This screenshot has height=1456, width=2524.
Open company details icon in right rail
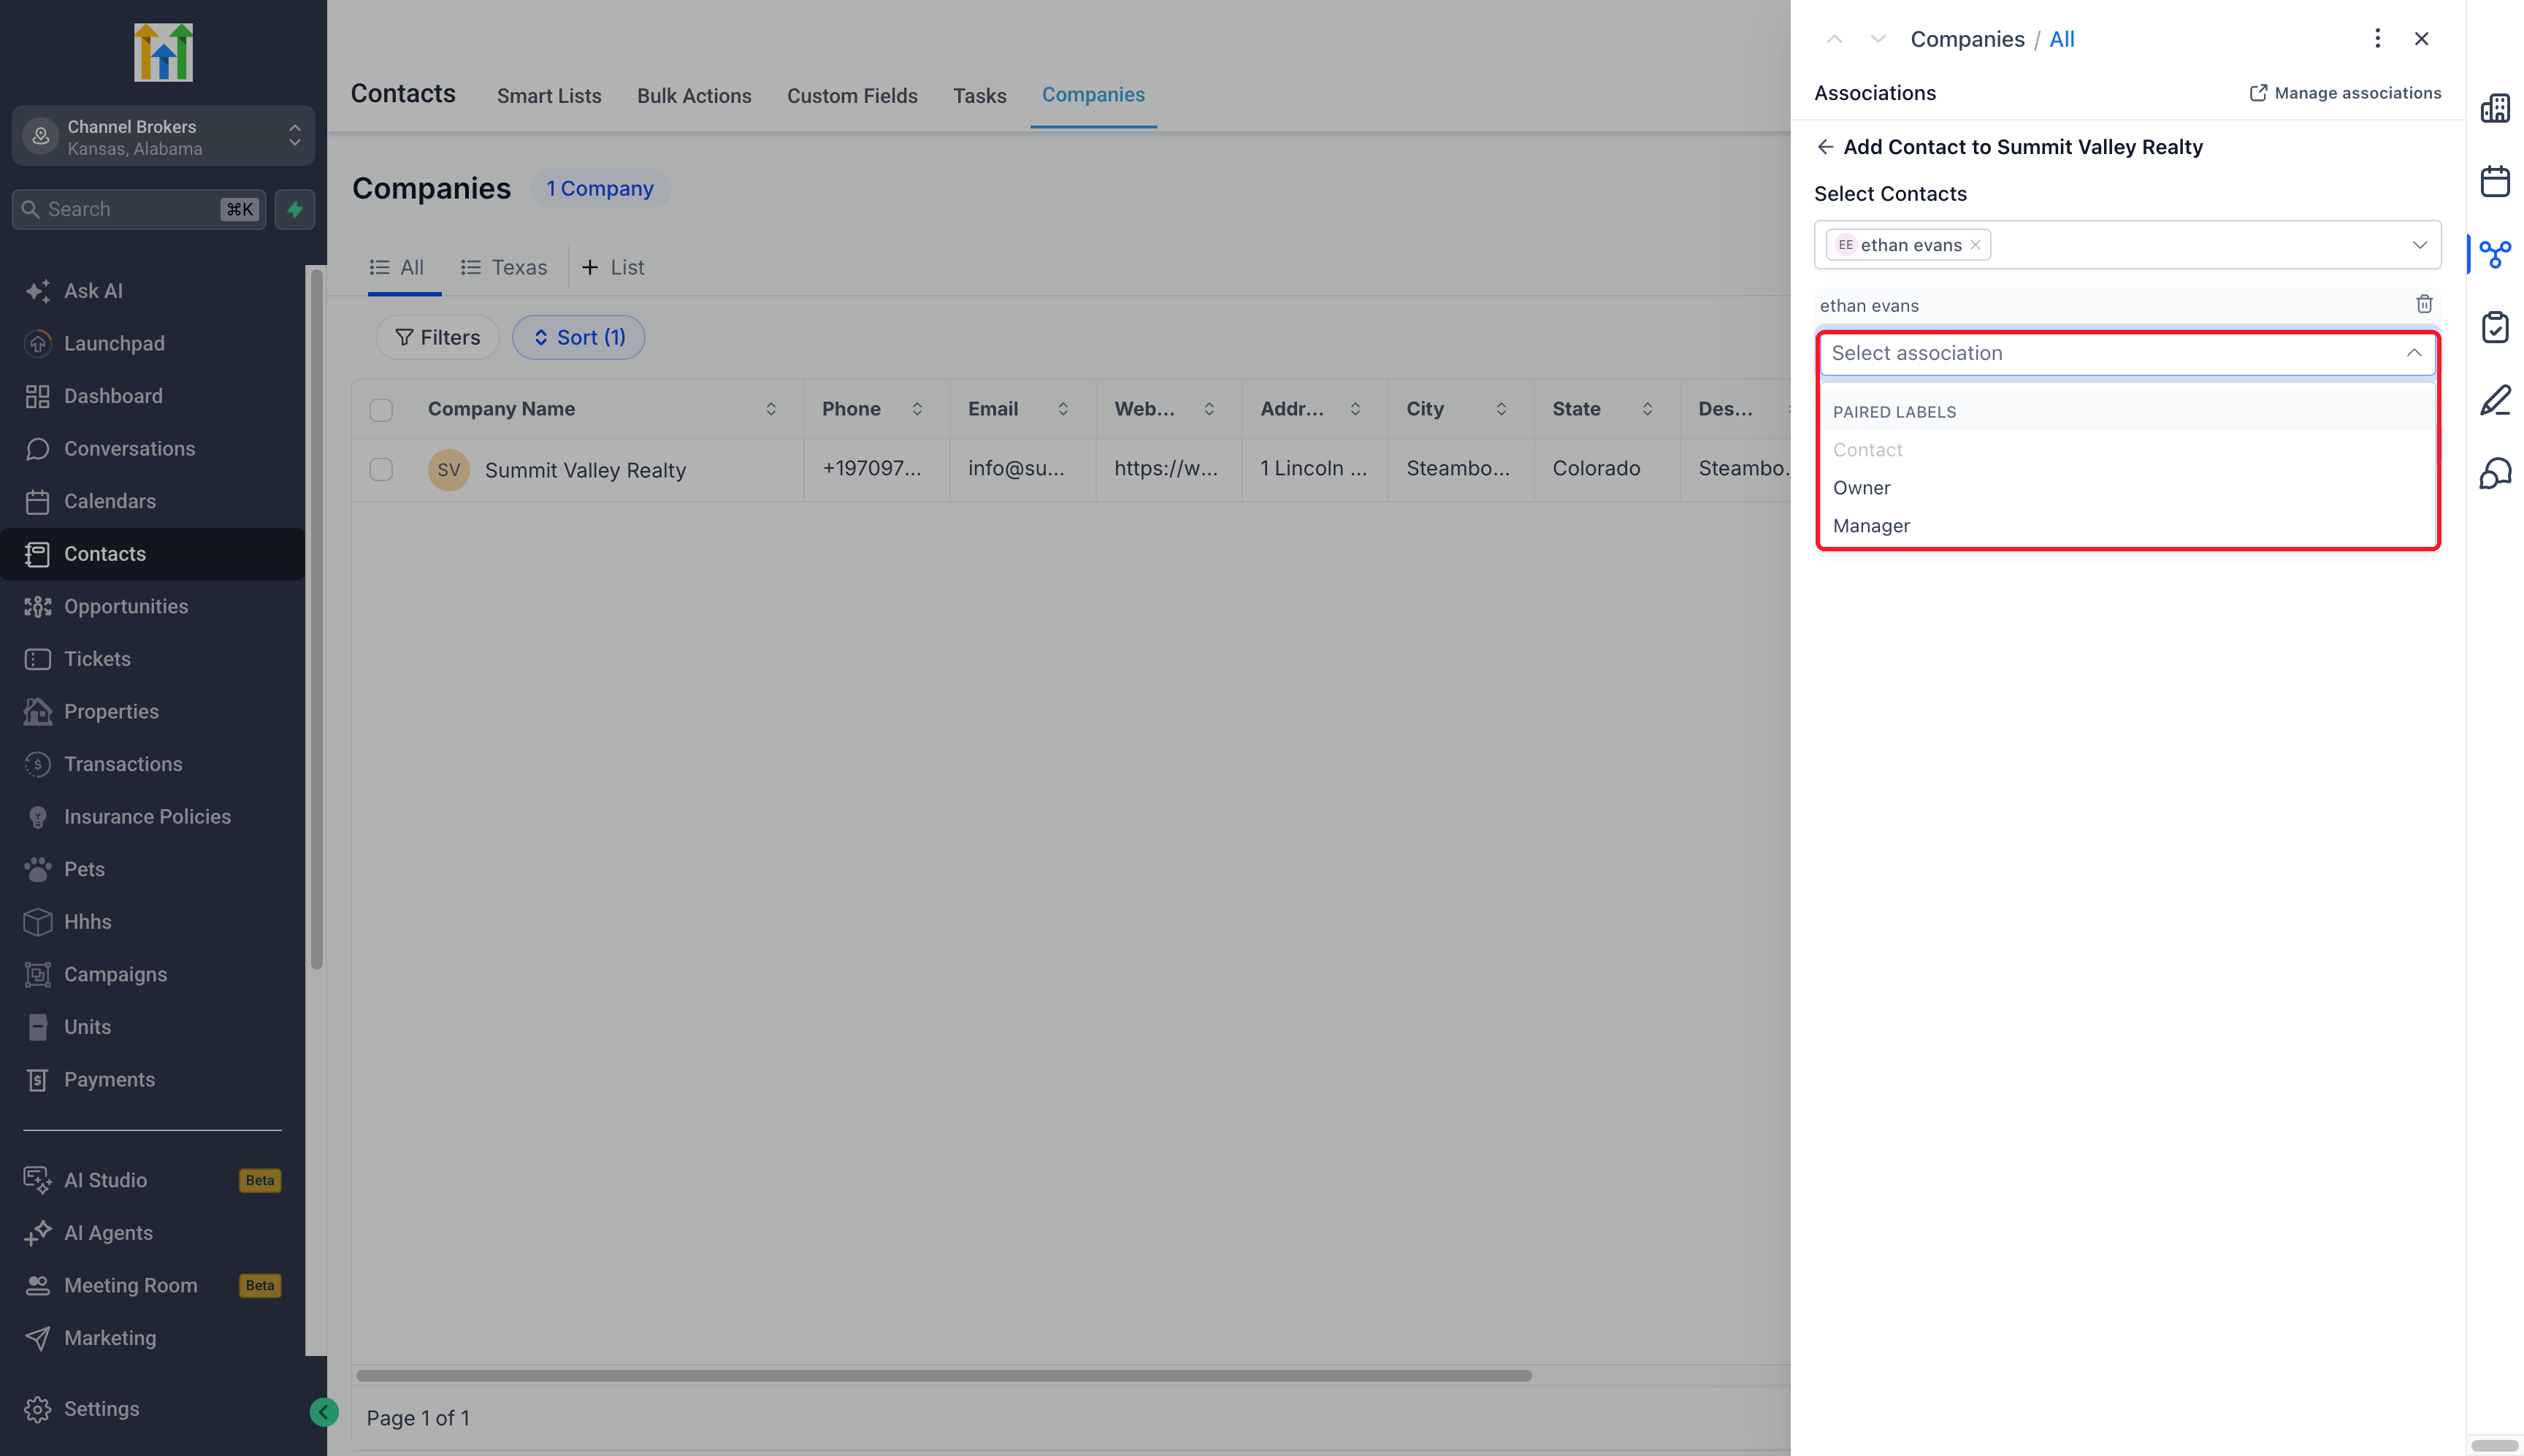(2495, 108)
